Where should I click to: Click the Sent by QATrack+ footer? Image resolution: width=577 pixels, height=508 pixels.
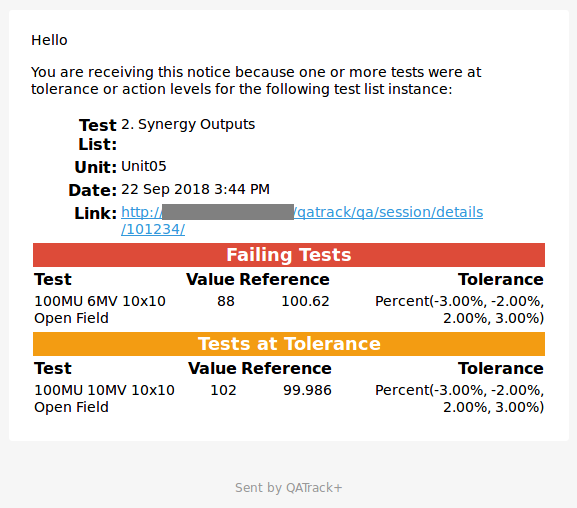(x=289, y=488)
